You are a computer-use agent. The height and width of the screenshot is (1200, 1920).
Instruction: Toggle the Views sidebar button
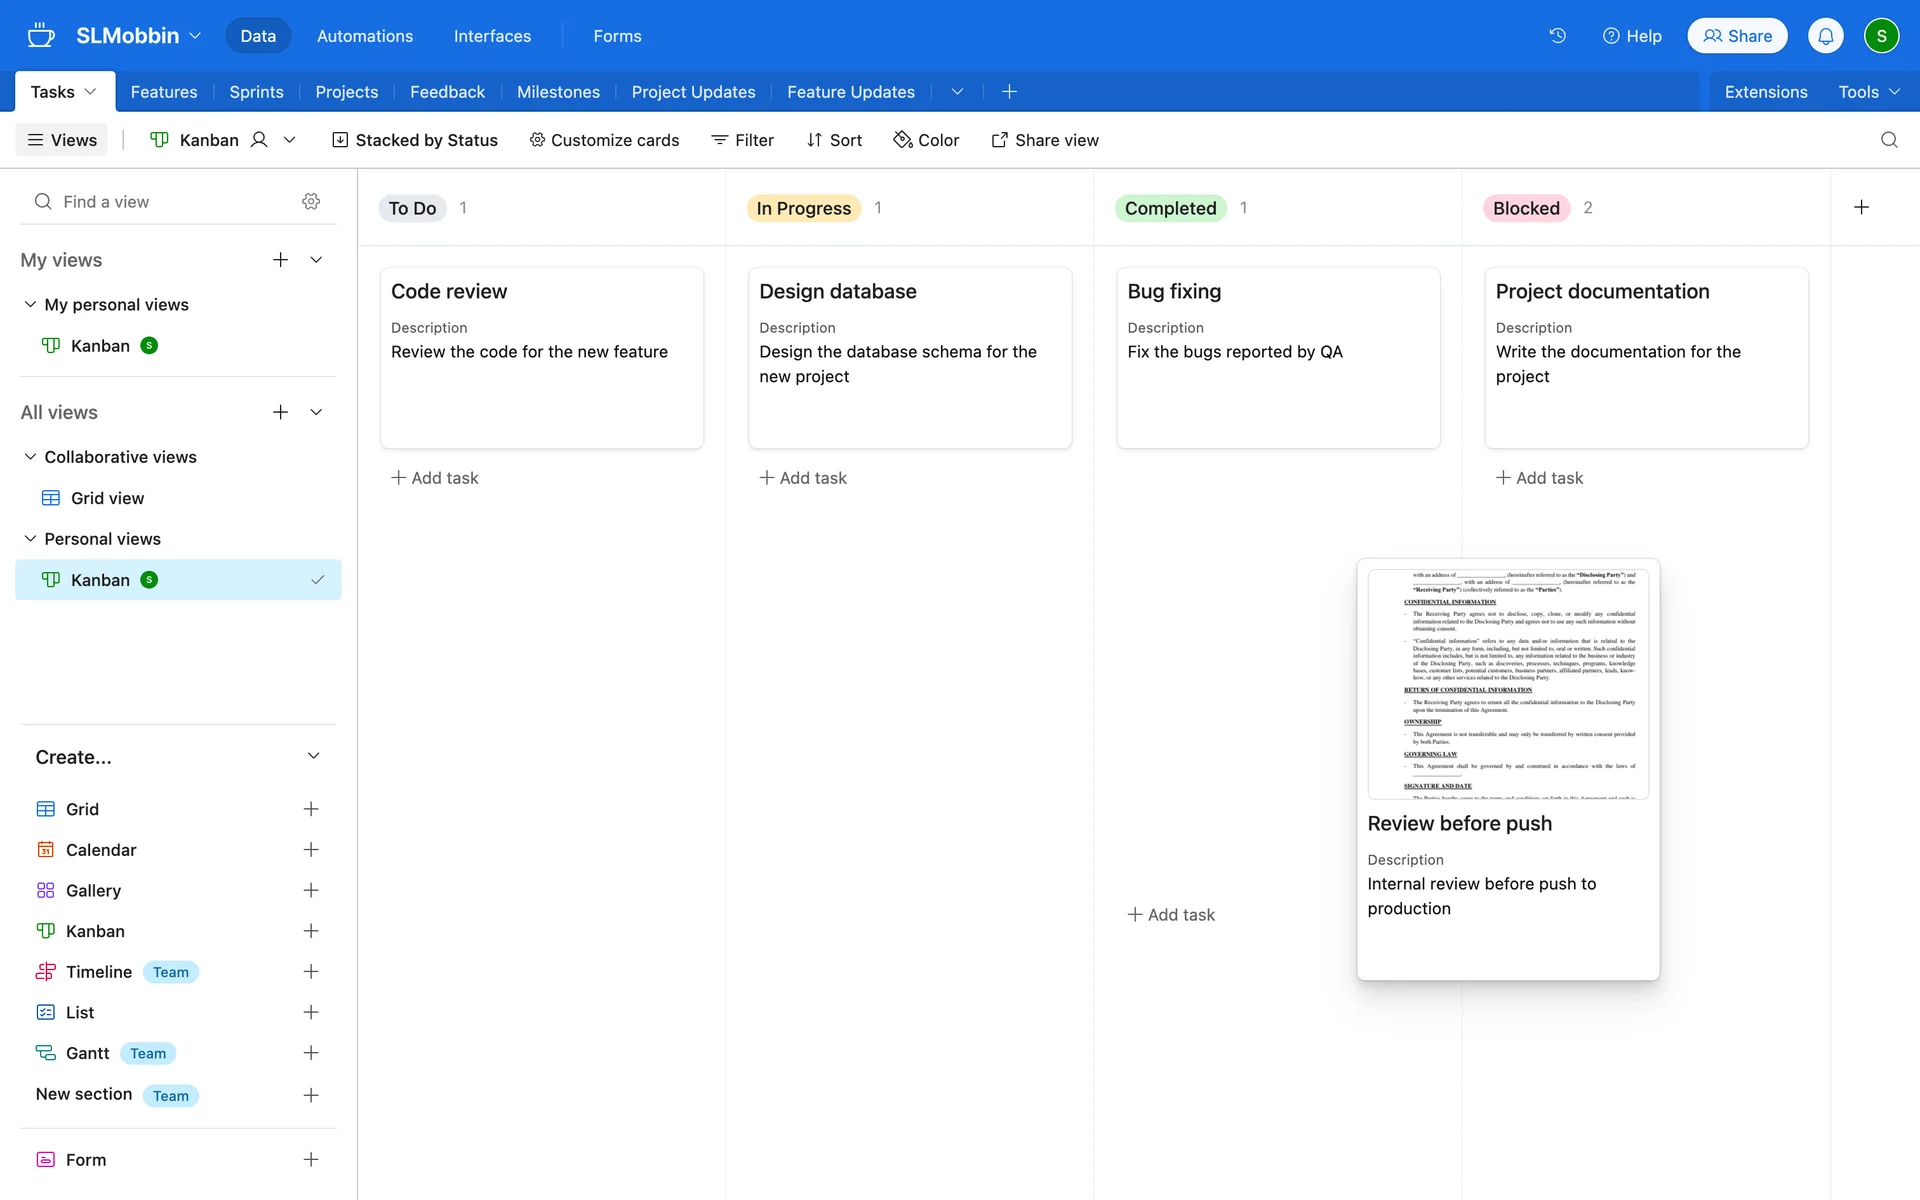(62, 140)
